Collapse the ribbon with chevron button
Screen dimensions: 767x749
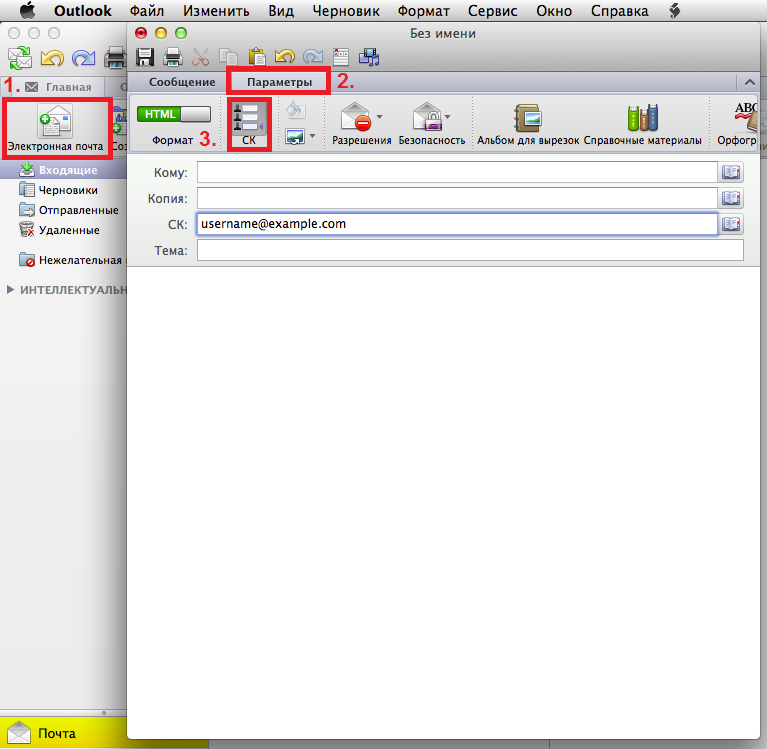tap(749, 82)
